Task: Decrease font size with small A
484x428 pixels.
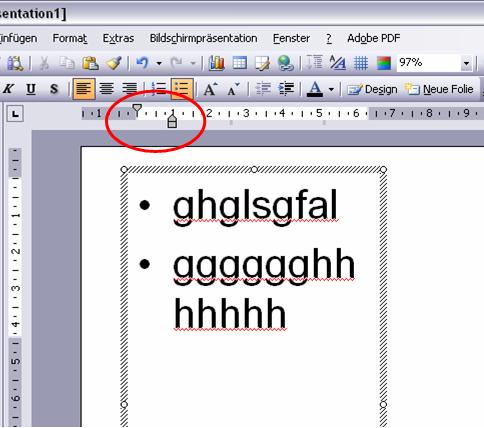Action: click(x=233, y=89)
